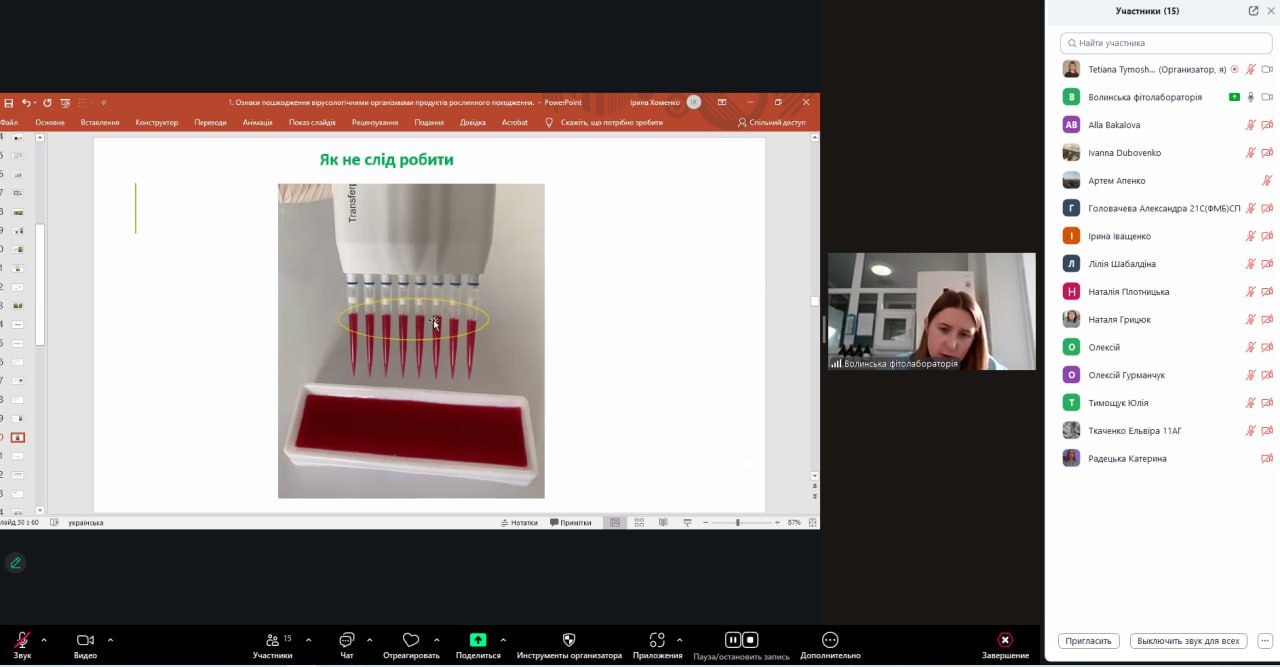Toggle Alla Bakalova's muted microphone icon
This screenshot has height=667, width=1280.
point(1250,125)
